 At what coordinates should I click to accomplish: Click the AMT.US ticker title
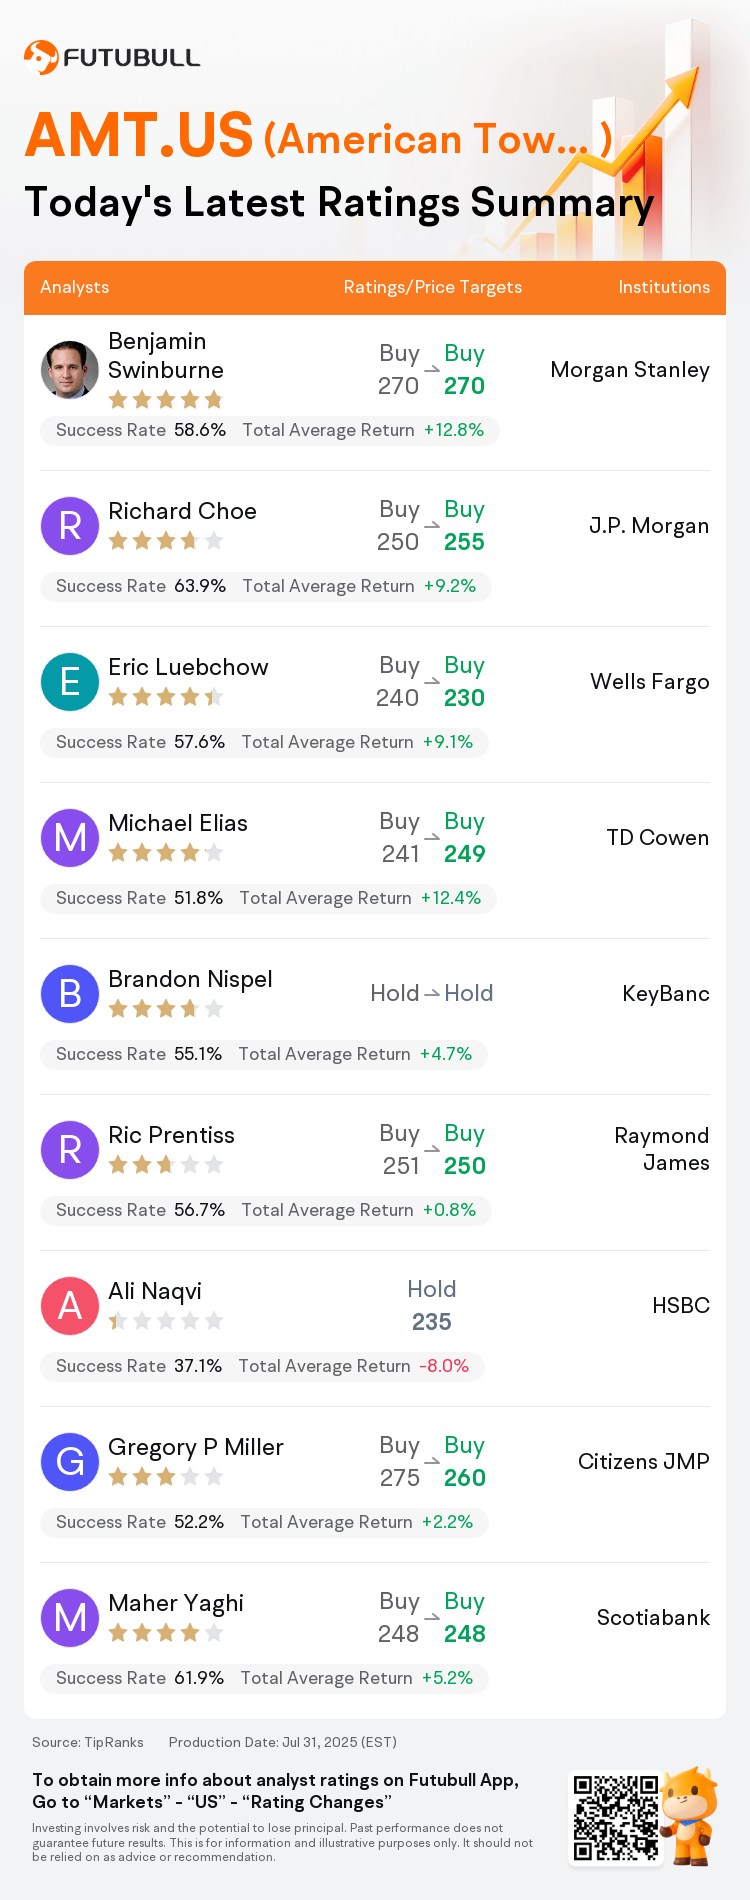pos(139,135)
